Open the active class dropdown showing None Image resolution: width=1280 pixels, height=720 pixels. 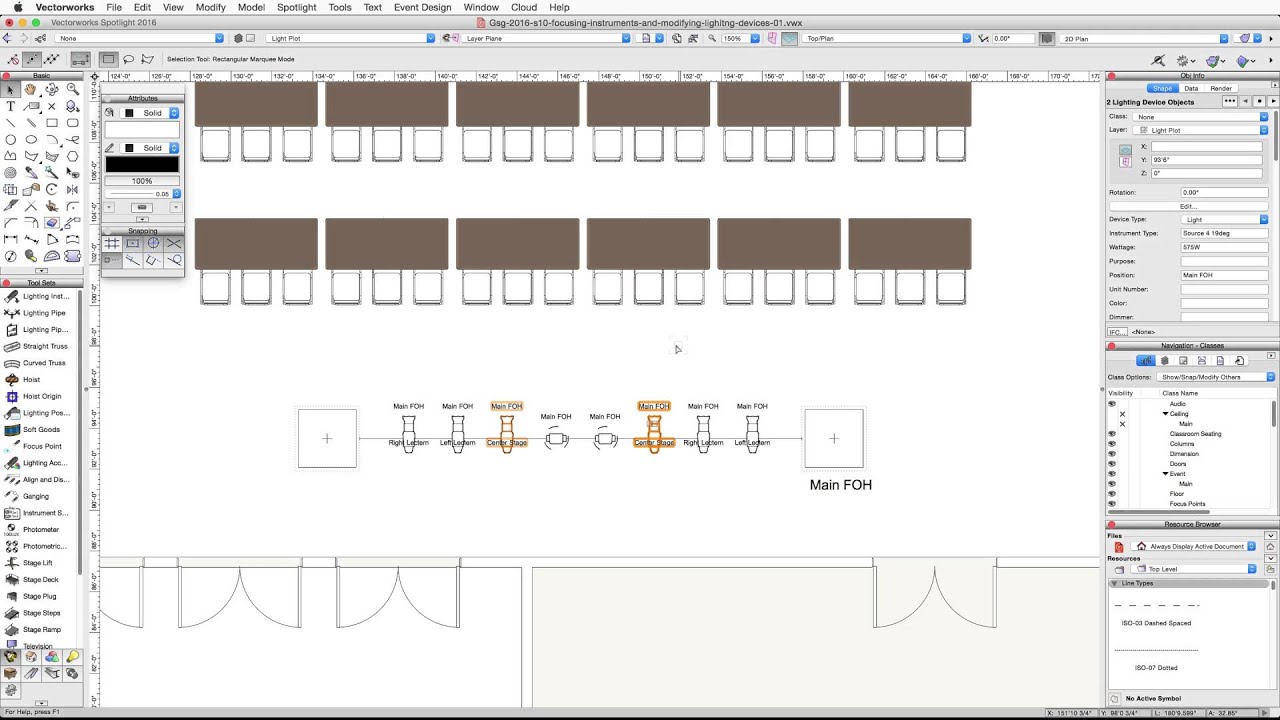pyautogui.click(x=140, y=38)
